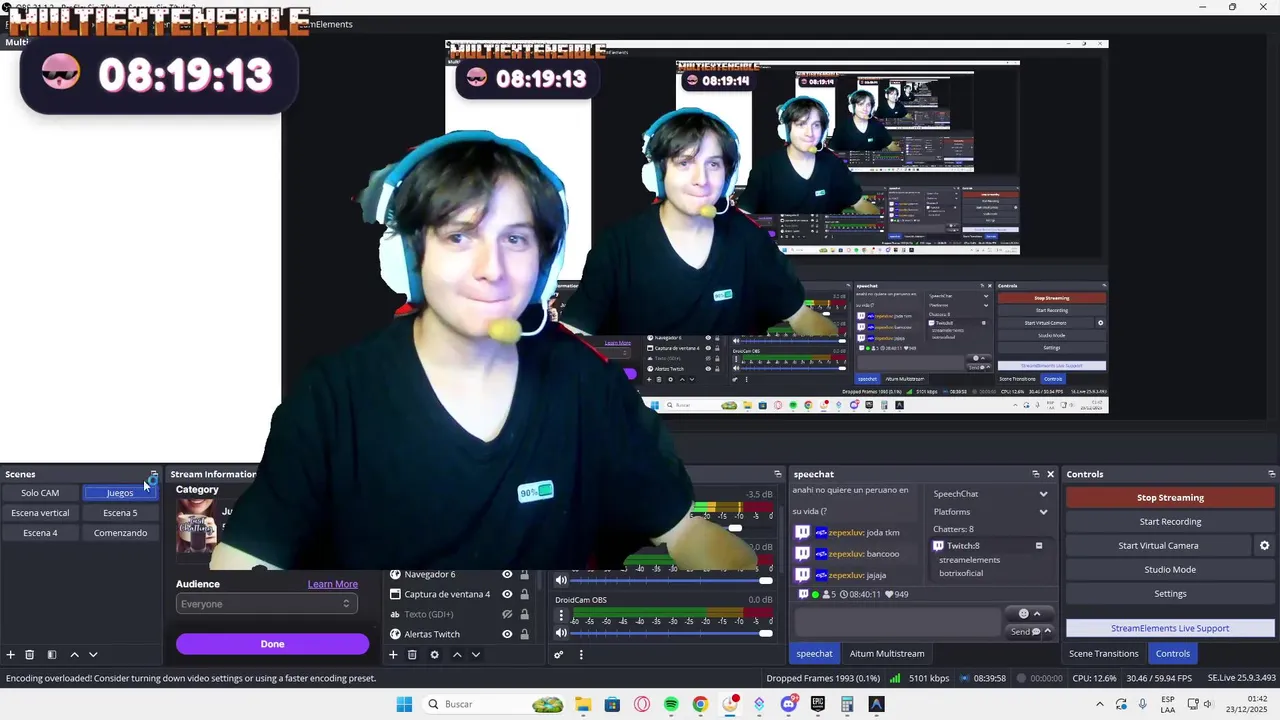1280x720 pixels.
Task: Toggle lock on Texto (GDI+) source
Action: tap(524, 614)
